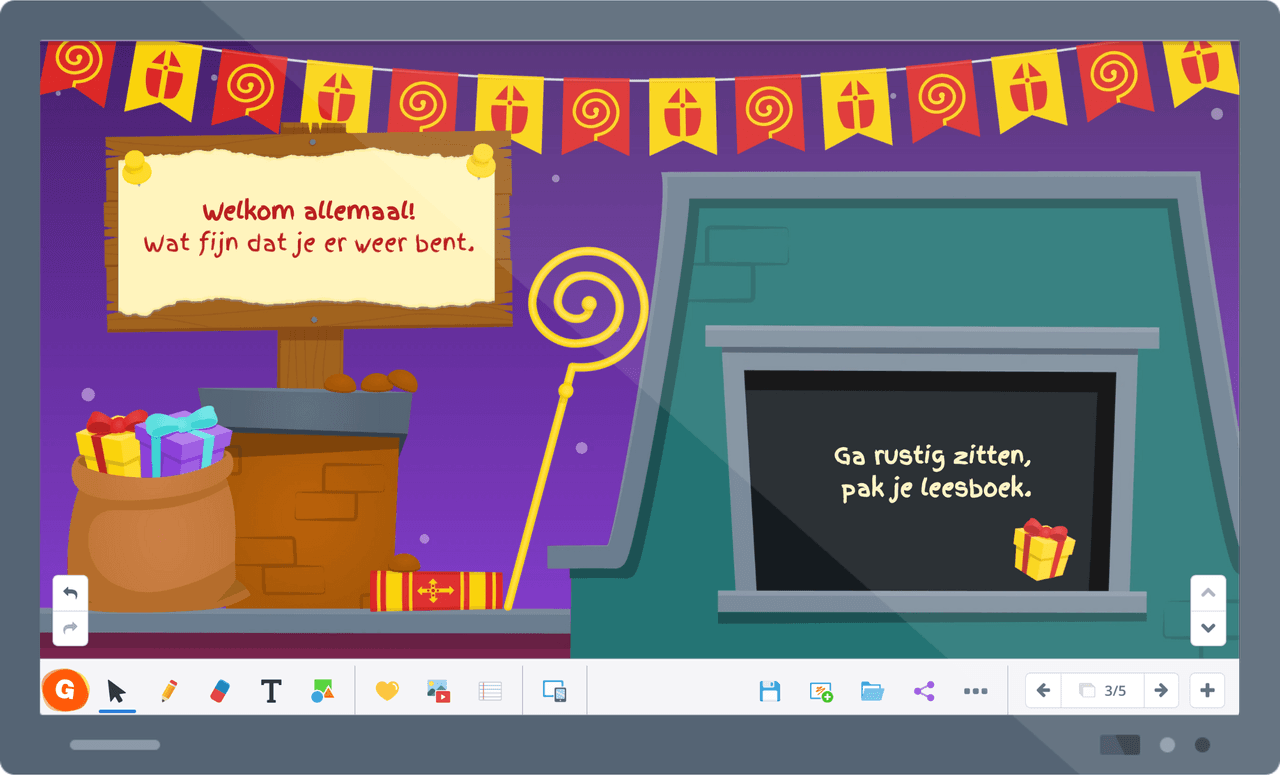Open a saved lesson from the folder
This screenshot has height=775, width=1280.
click(x=871, y=690)
